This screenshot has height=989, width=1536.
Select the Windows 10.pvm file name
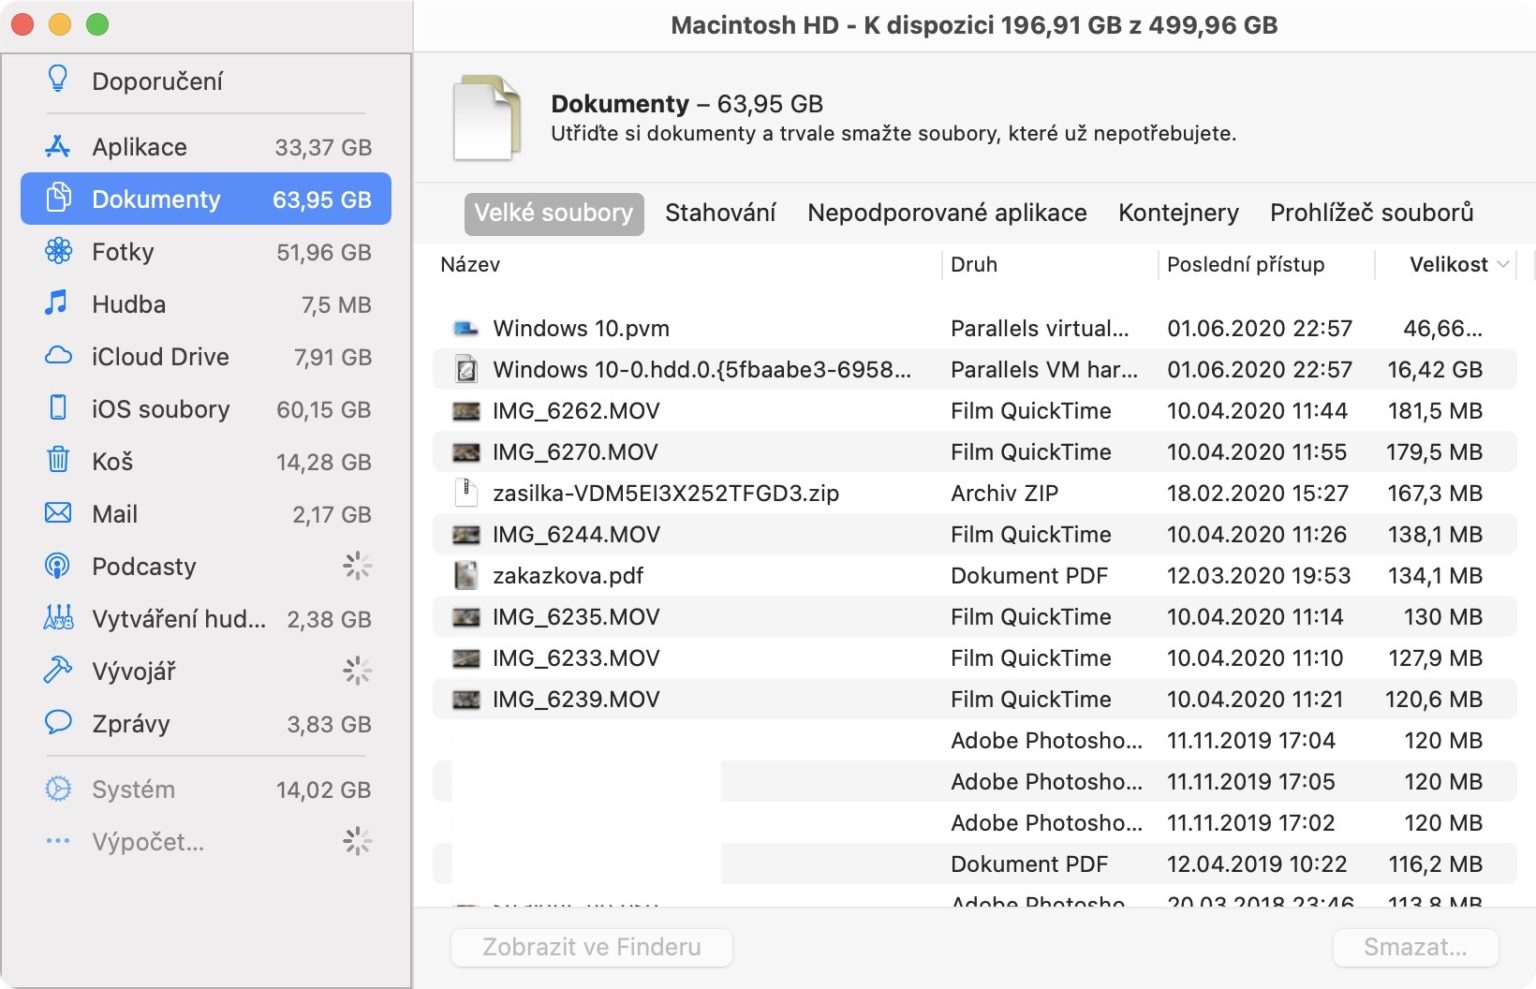[x=581, y=328]
